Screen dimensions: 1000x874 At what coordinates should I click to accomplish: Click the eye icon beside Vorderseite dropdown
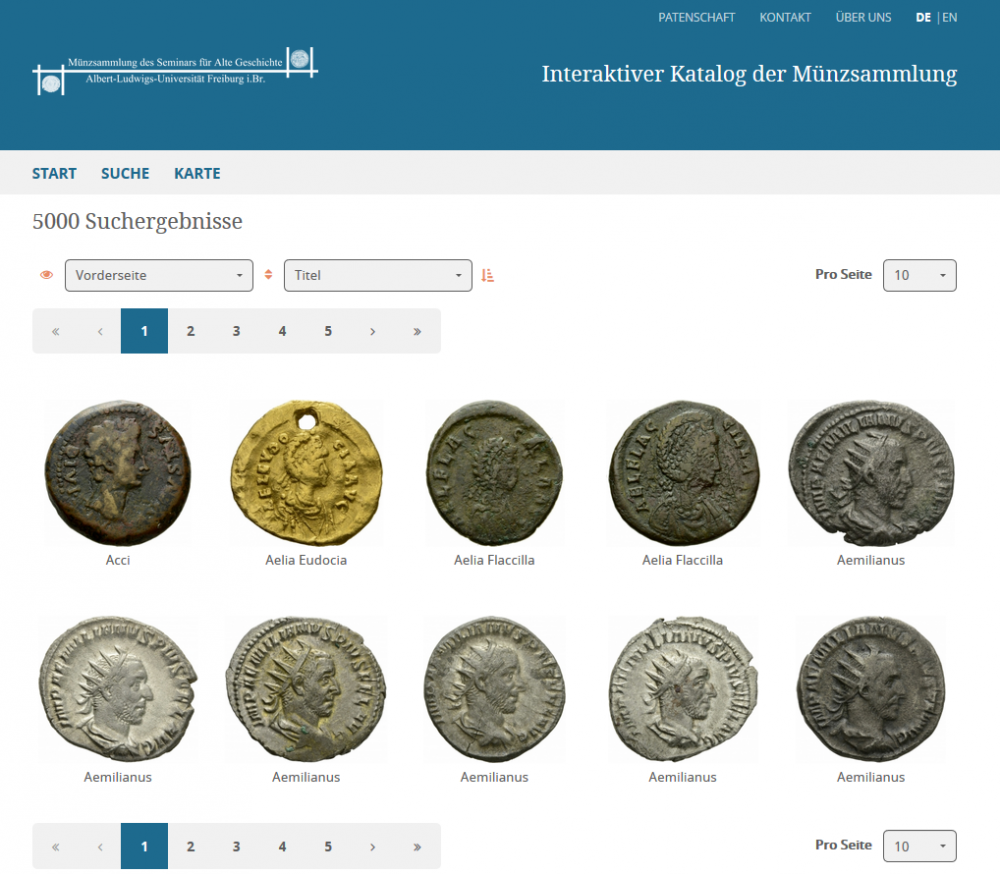coord(46,275)
